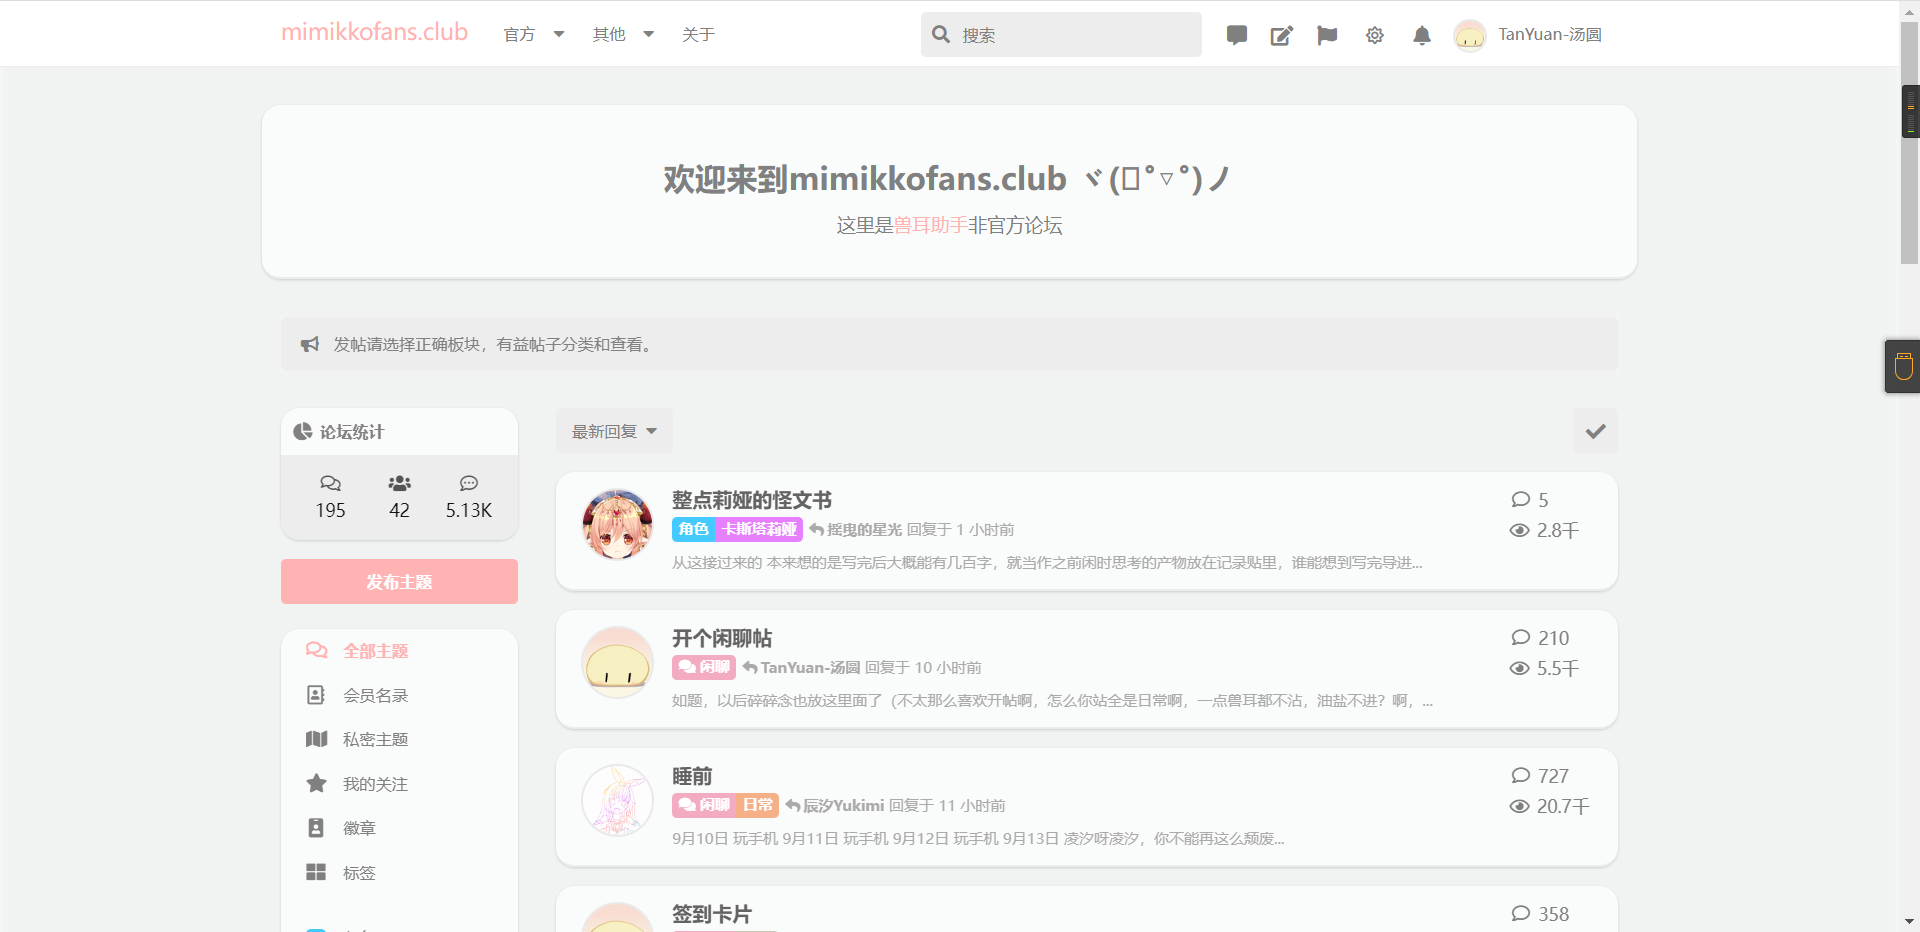1920x932 pixels.
Task: Open the chat messages icon in header
Action: coord(1236,35)
